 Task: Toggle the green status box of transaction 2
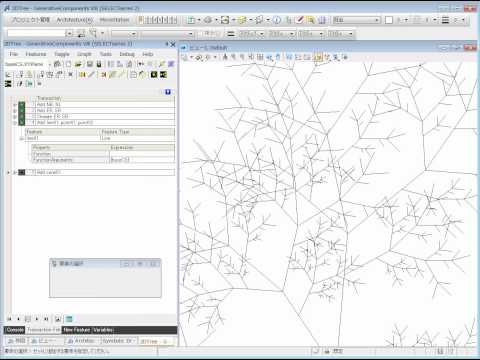click(x=22, y=111)
